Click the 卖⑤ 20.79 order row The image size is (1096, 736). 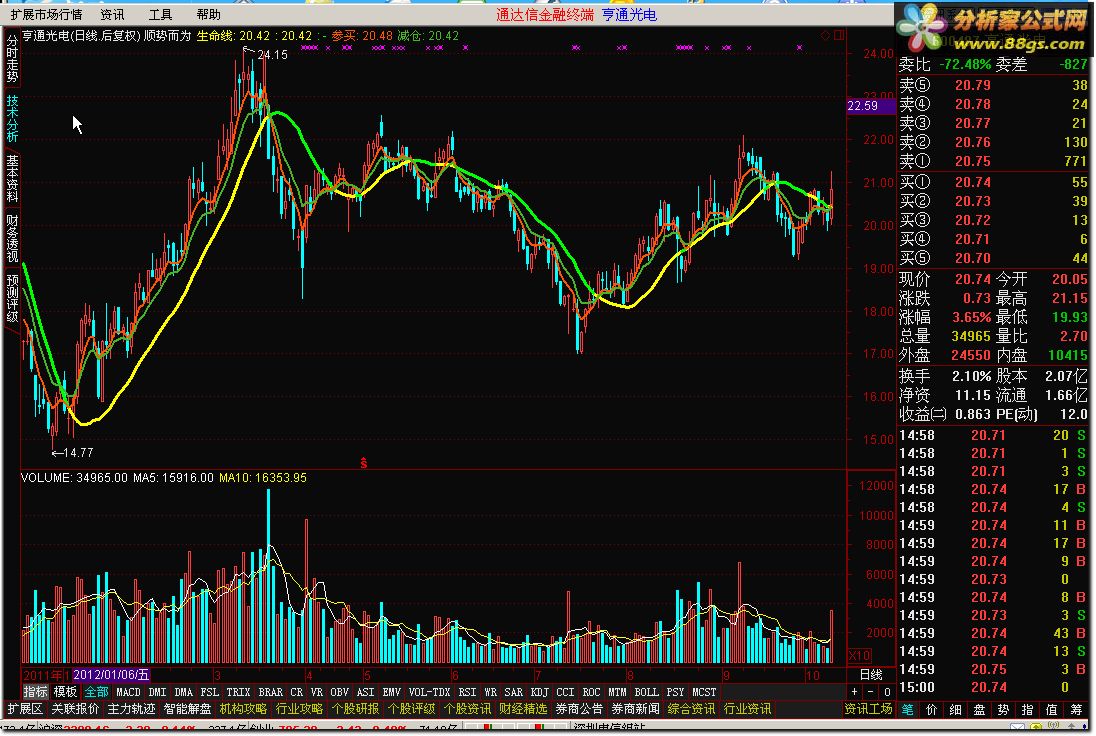coord(993,85)
